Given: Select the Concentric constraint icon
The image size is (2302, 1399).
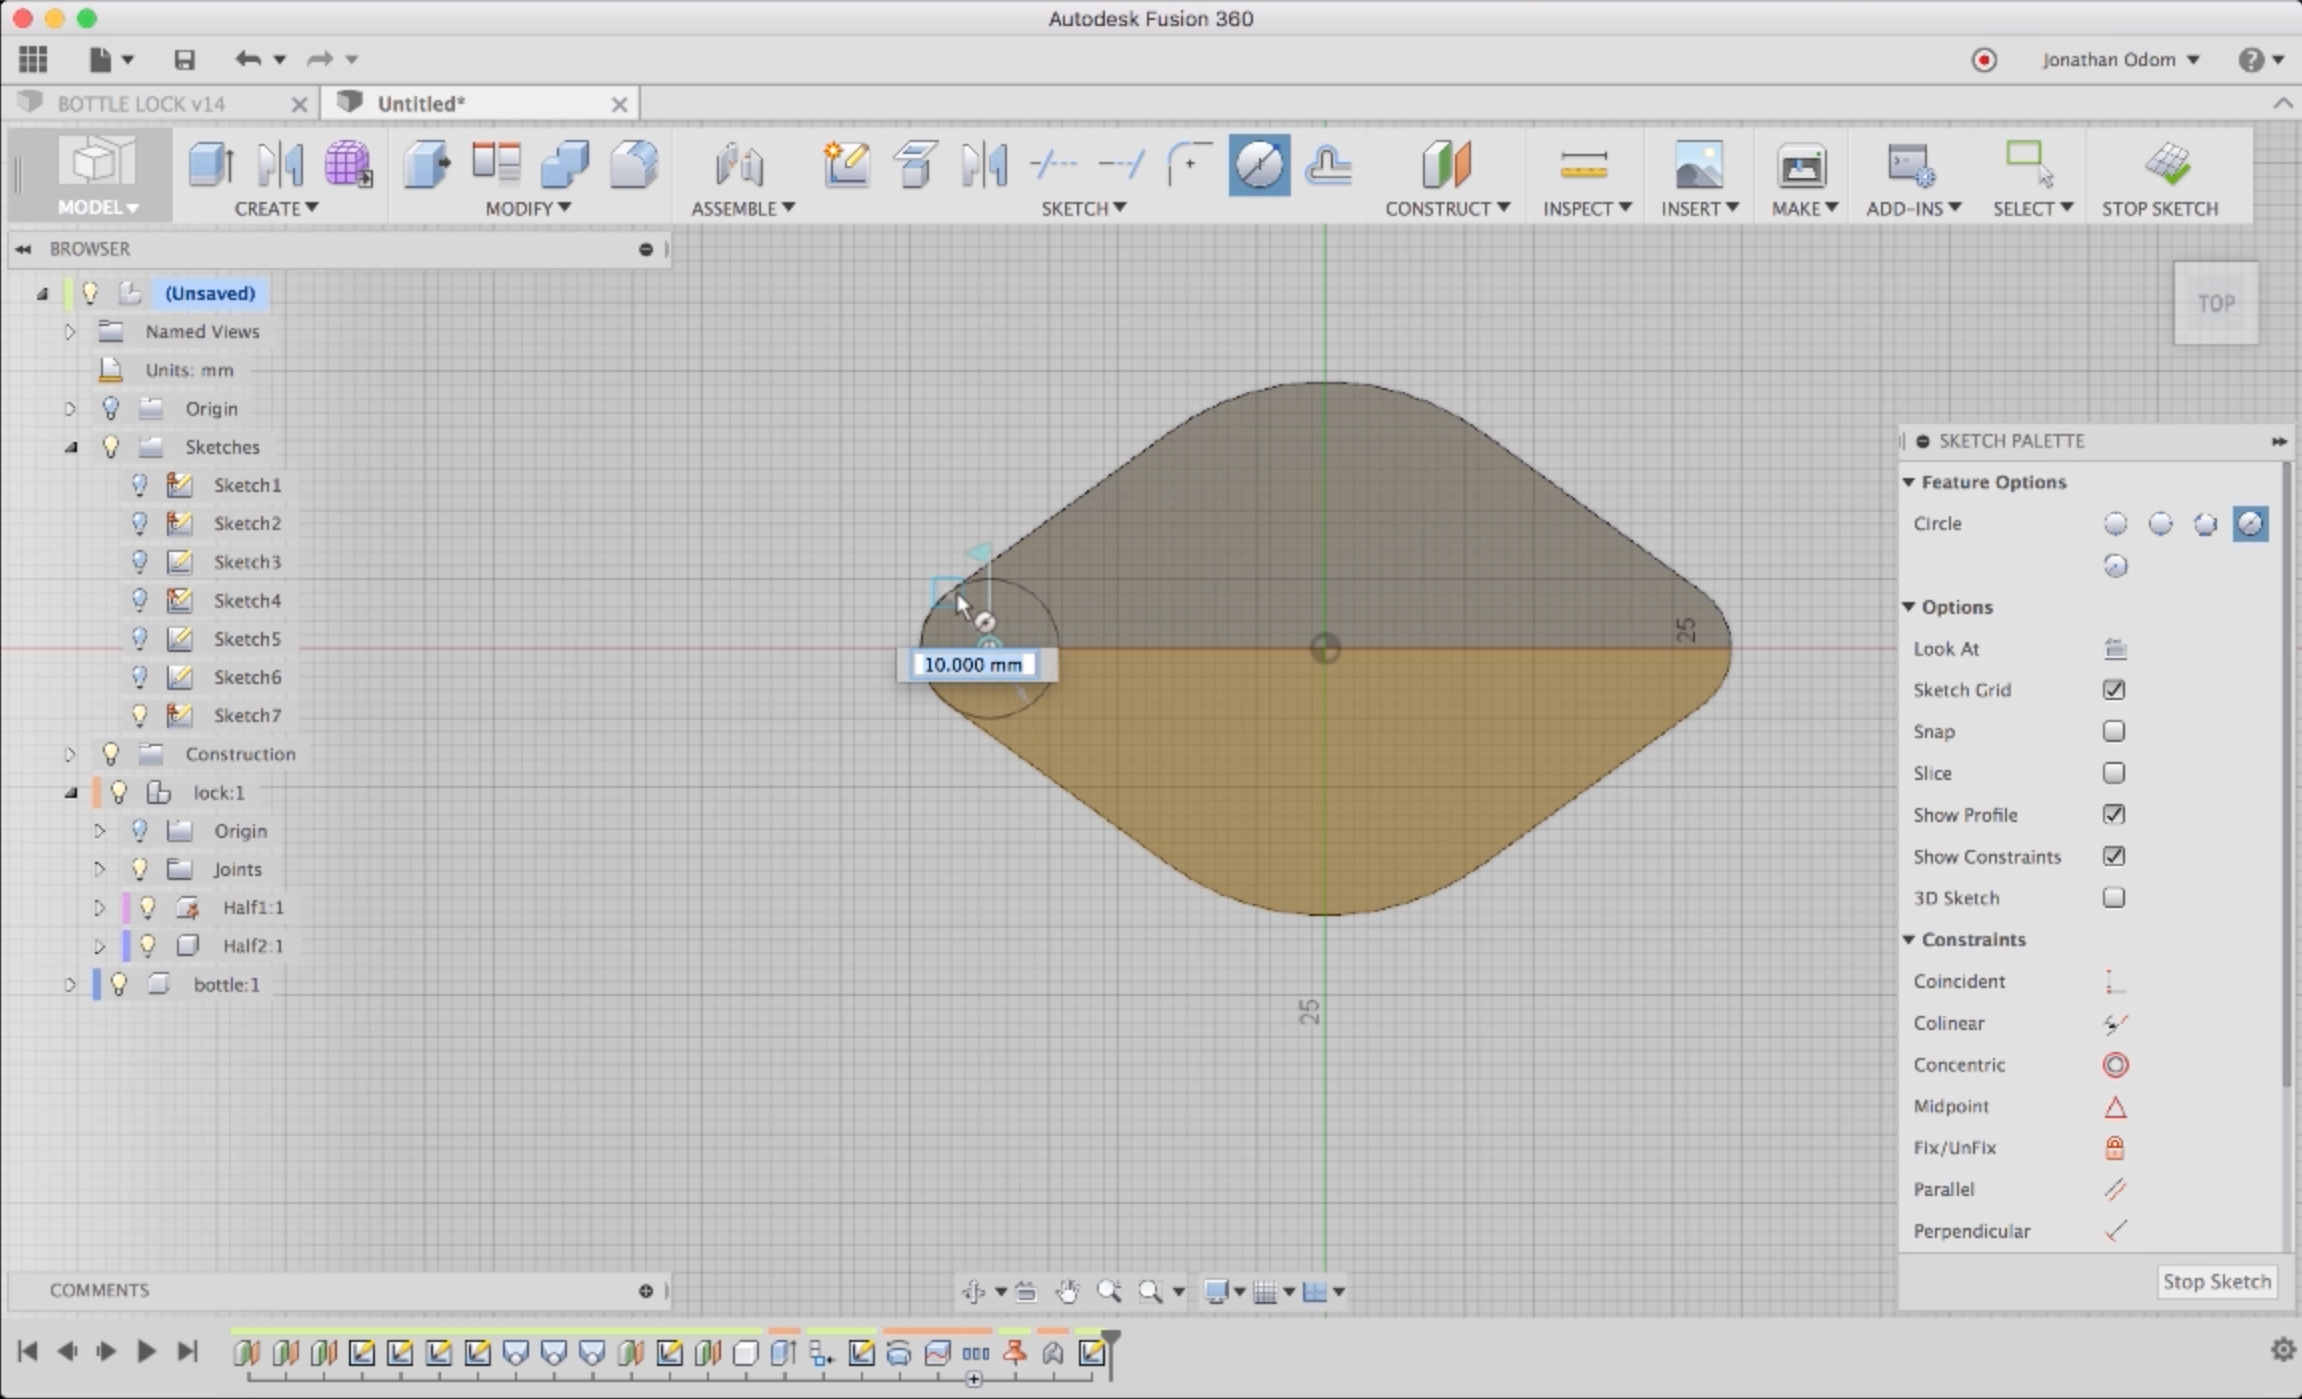Looking at the screenshot, I should pyautogui.click(x=2115, y=1065).
